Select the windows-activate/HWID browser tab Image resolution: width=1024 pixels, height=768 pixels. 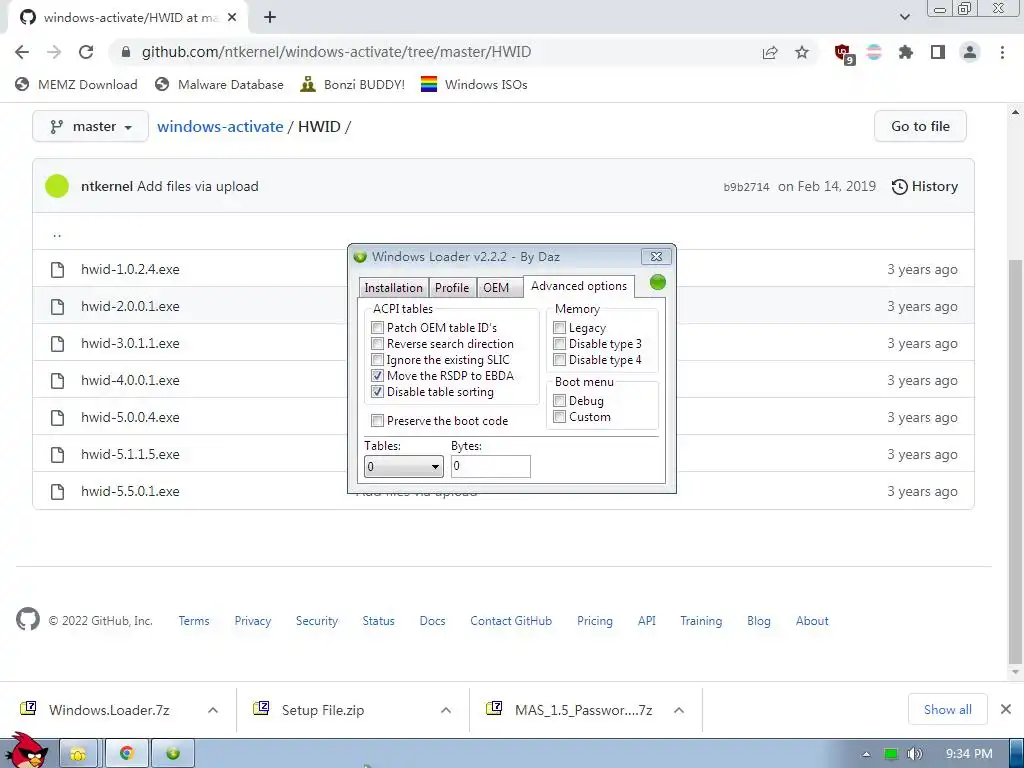click(127, 18)
